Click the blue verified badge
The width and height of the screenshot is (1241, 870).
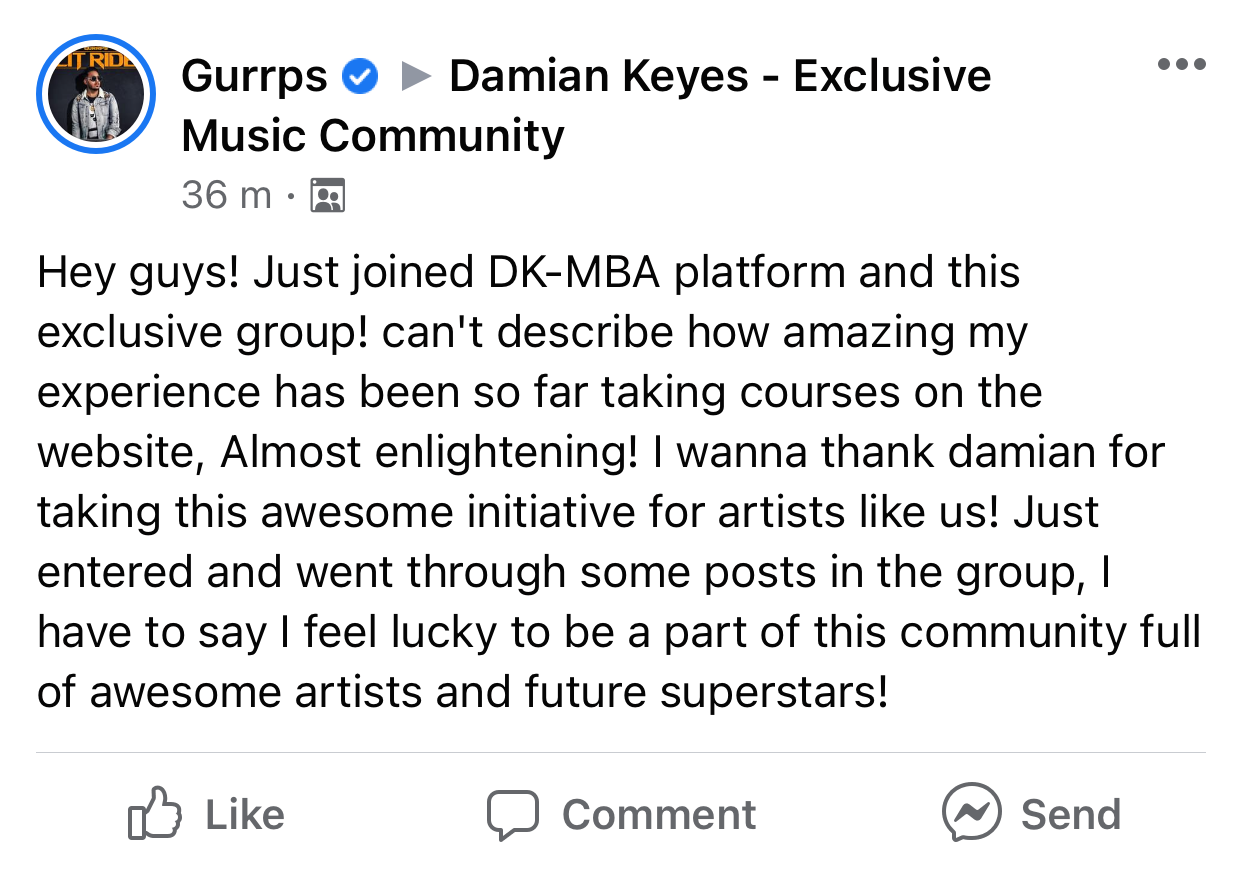pyautogui.click(x=360, y=77)
